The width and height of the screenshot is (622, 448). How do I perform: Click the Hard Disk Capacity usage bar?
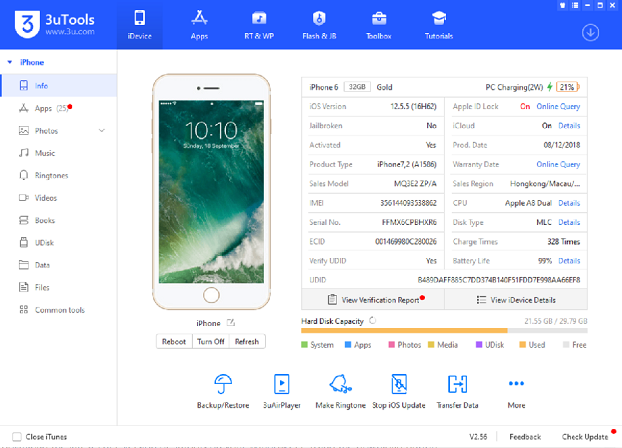pyautogui.click(x=444, y=331)
